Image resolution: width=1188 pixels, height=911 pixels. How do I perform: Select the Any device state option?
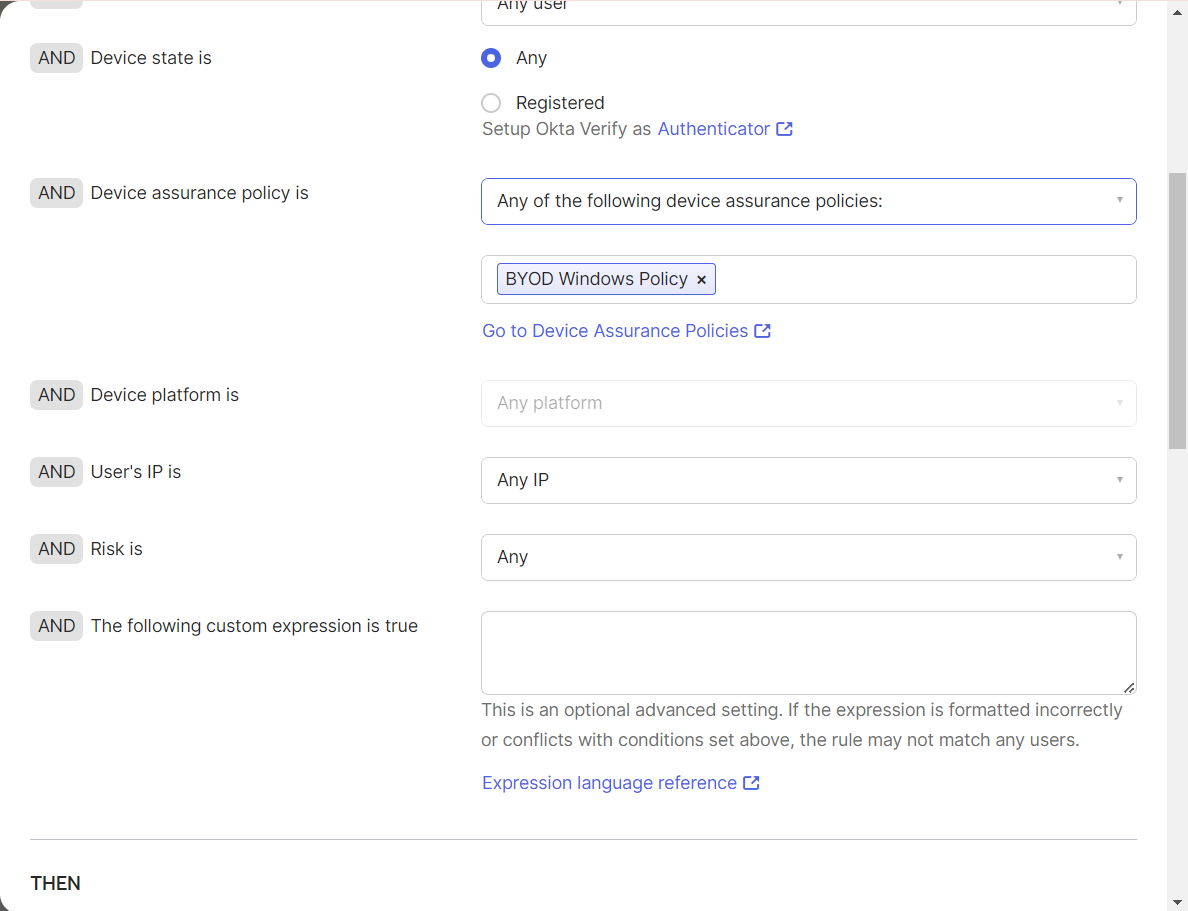tap(491, 58)
